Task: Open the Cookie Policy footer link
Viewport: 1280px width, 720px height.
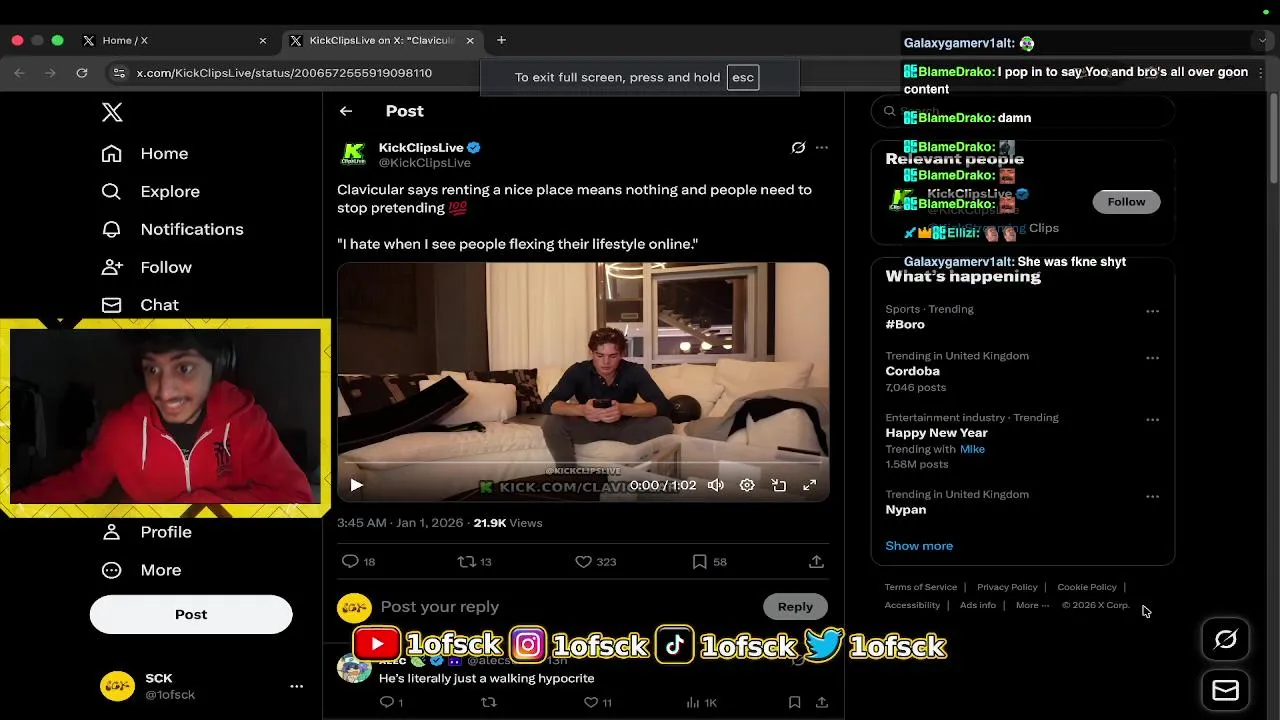Action: [x=1087, y=587]
